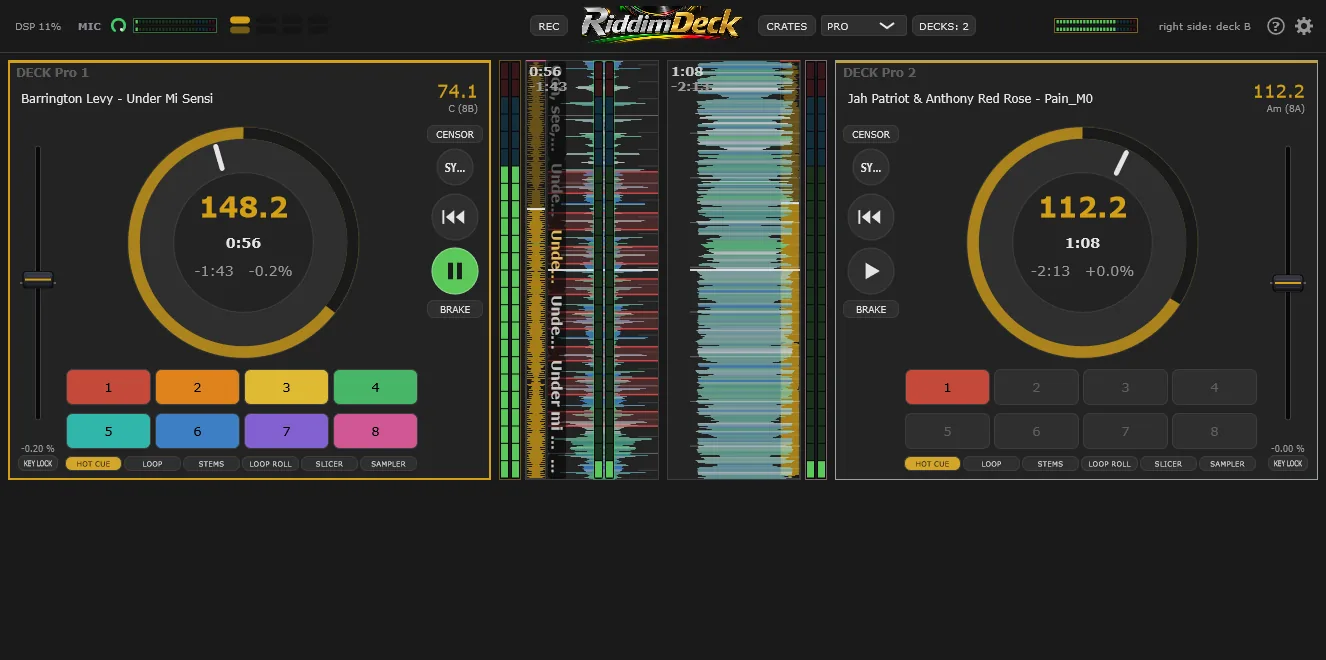Set empty hot cue pad 7 on Deck Pro 2
Viewport: 1326px width, 660px height.
1125,431
